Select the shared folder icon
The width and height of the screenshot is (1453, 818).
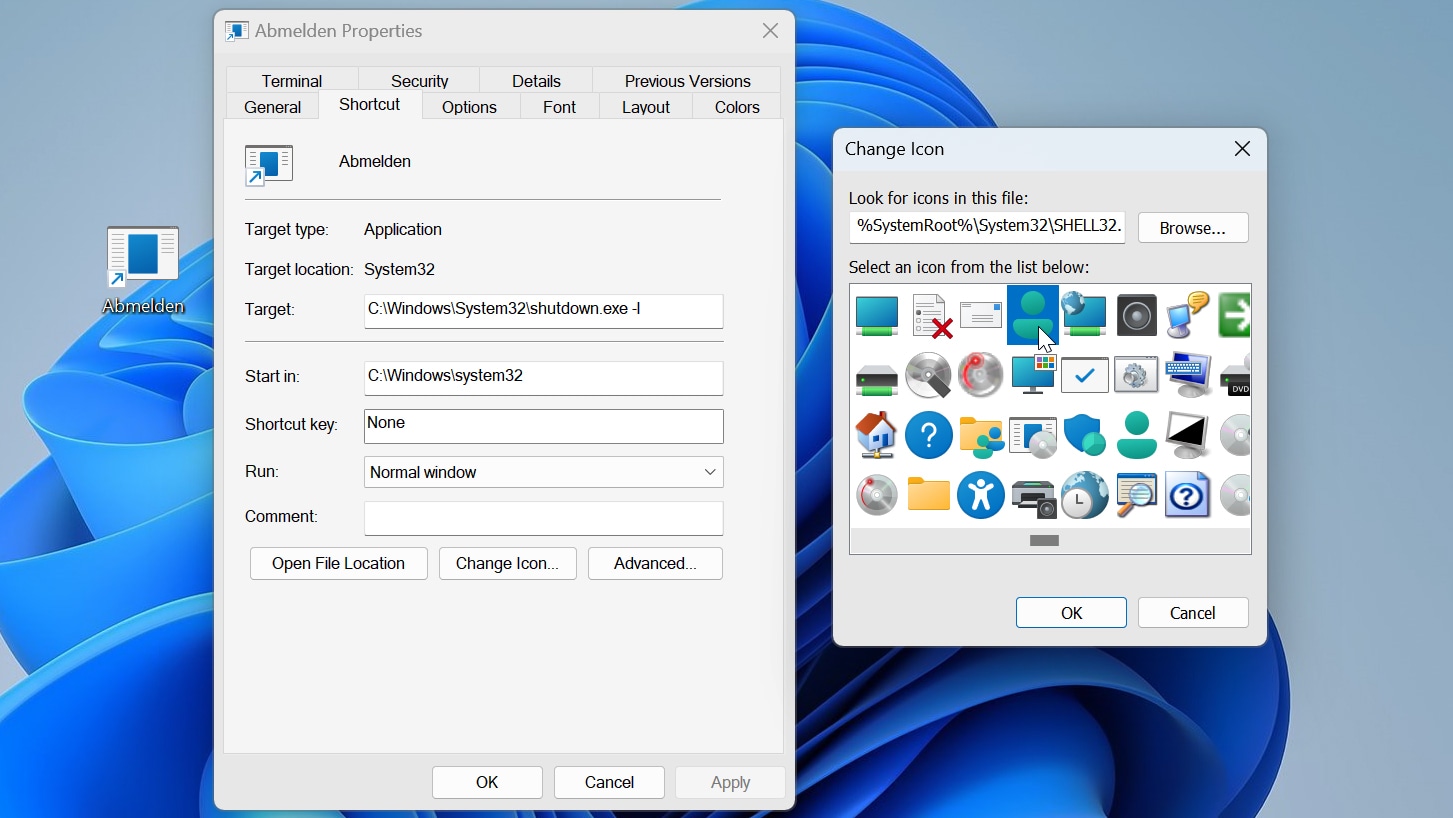click(x=981, y=435)
